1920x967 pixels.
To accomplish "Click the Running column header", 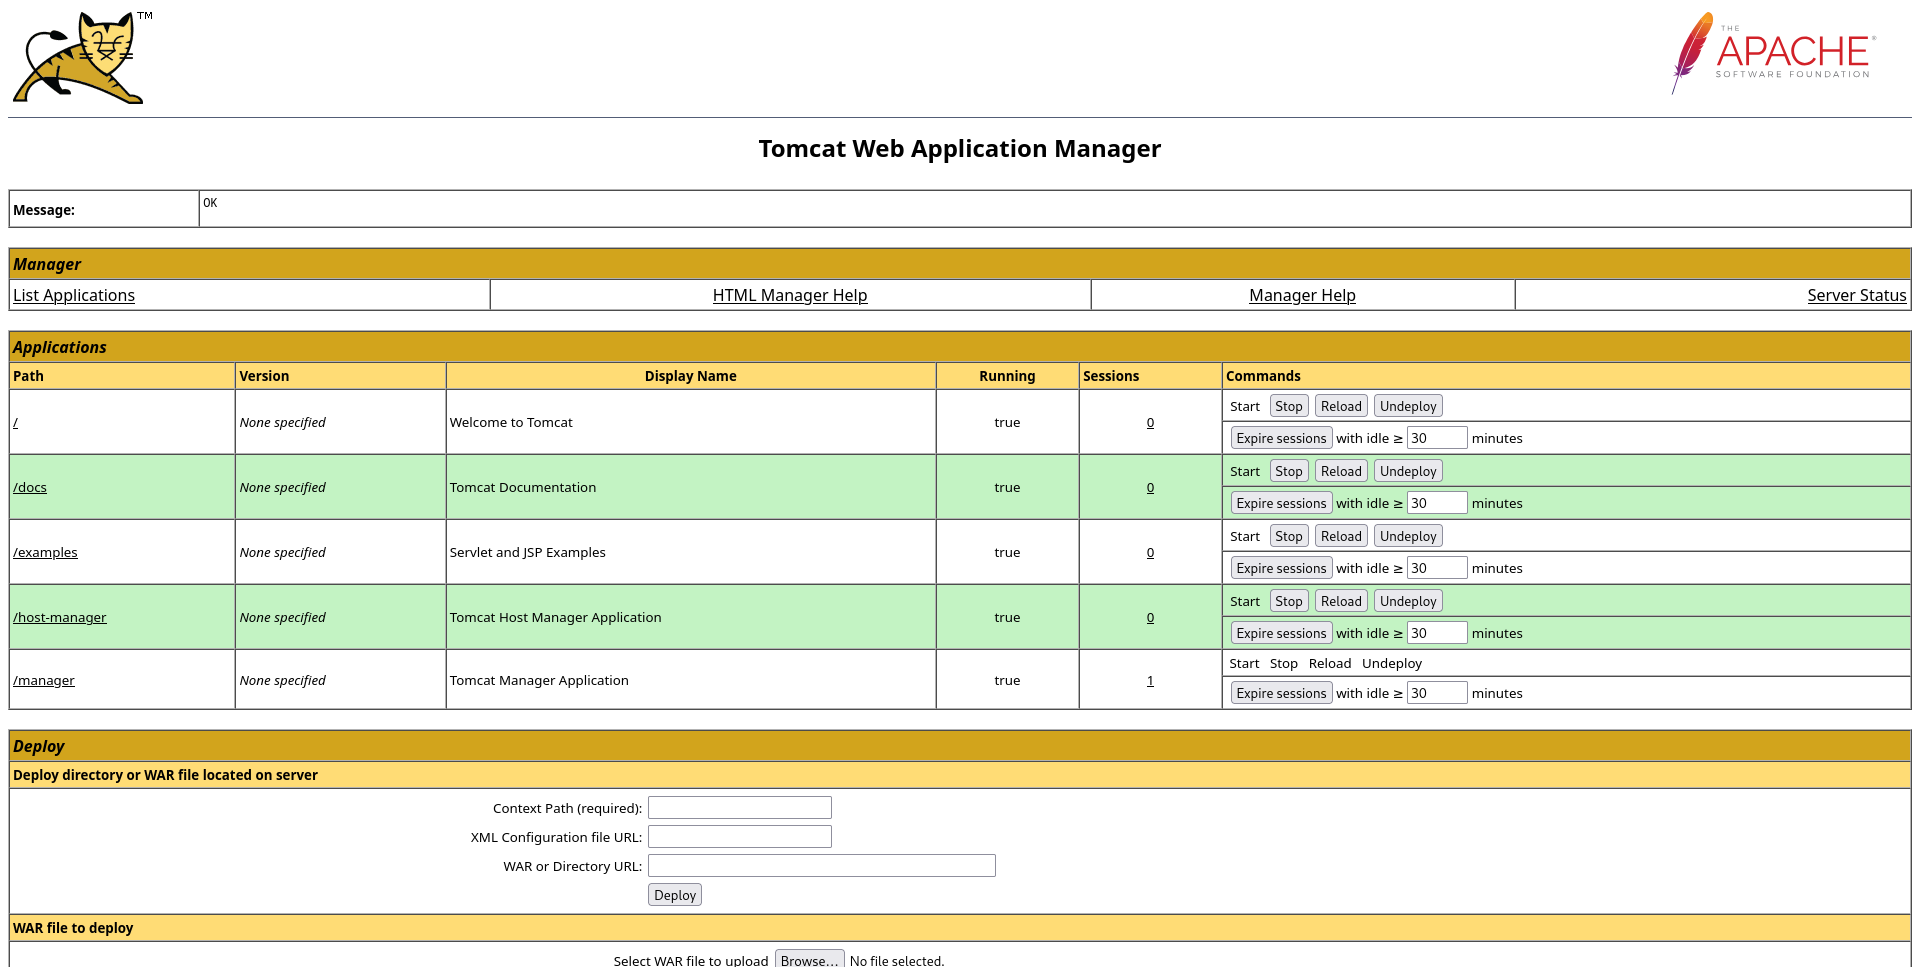I will pyautogui.click(x=1007, y=376).
